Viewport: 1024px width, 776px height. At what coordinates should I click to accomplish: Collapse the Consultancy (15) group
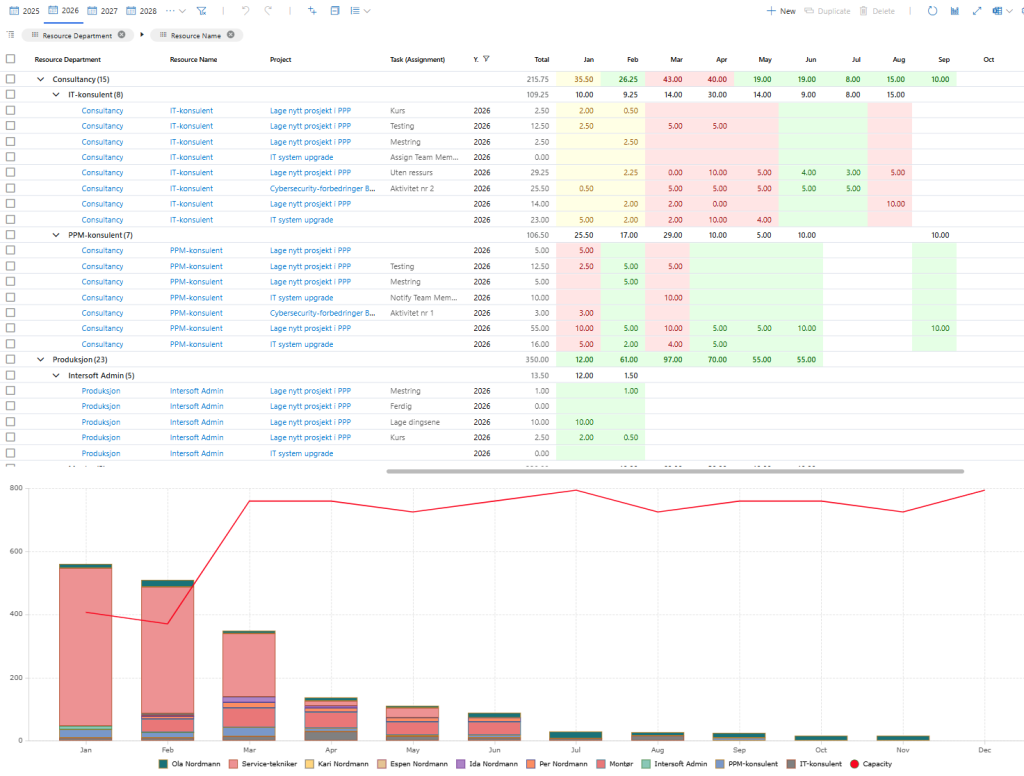(40, 79)
